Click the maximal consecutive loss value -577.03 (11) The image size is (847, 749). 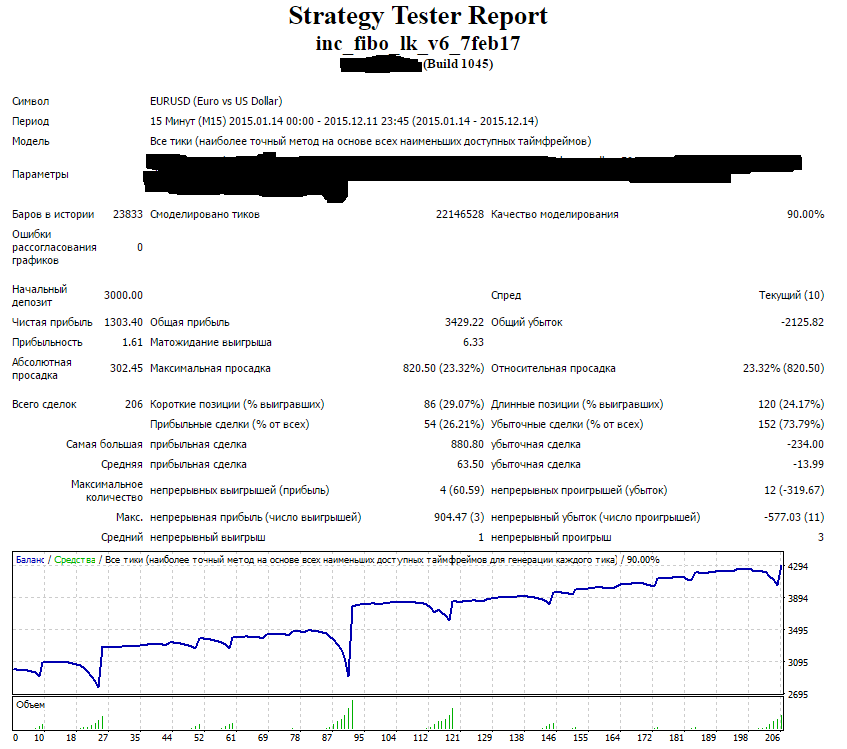(x=794, y=517)
